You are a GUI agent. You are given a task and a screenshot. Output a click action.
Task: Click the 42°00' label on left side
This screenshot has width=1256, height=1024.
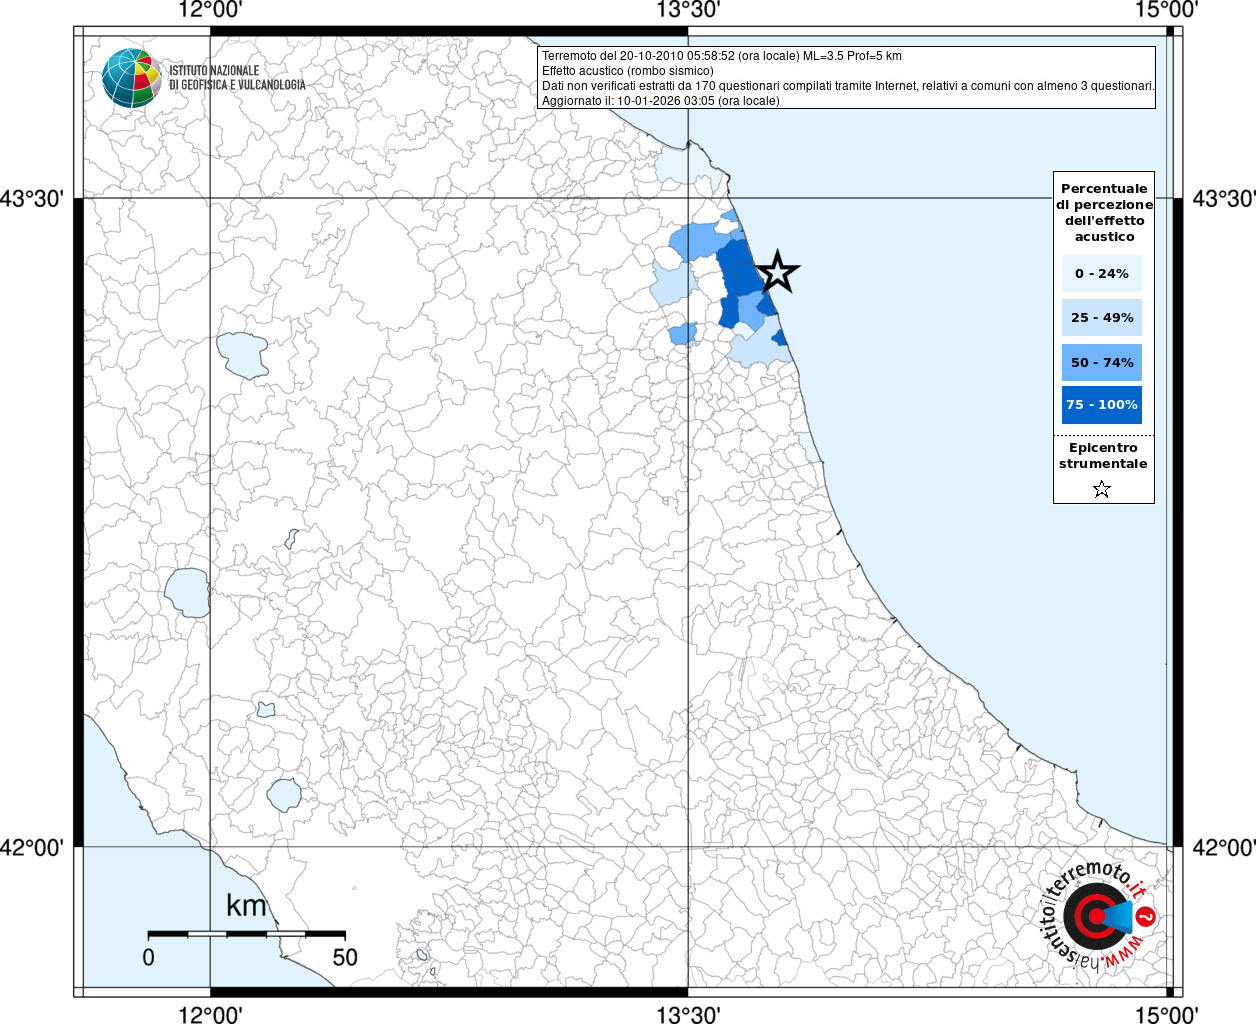coord(32,847)
